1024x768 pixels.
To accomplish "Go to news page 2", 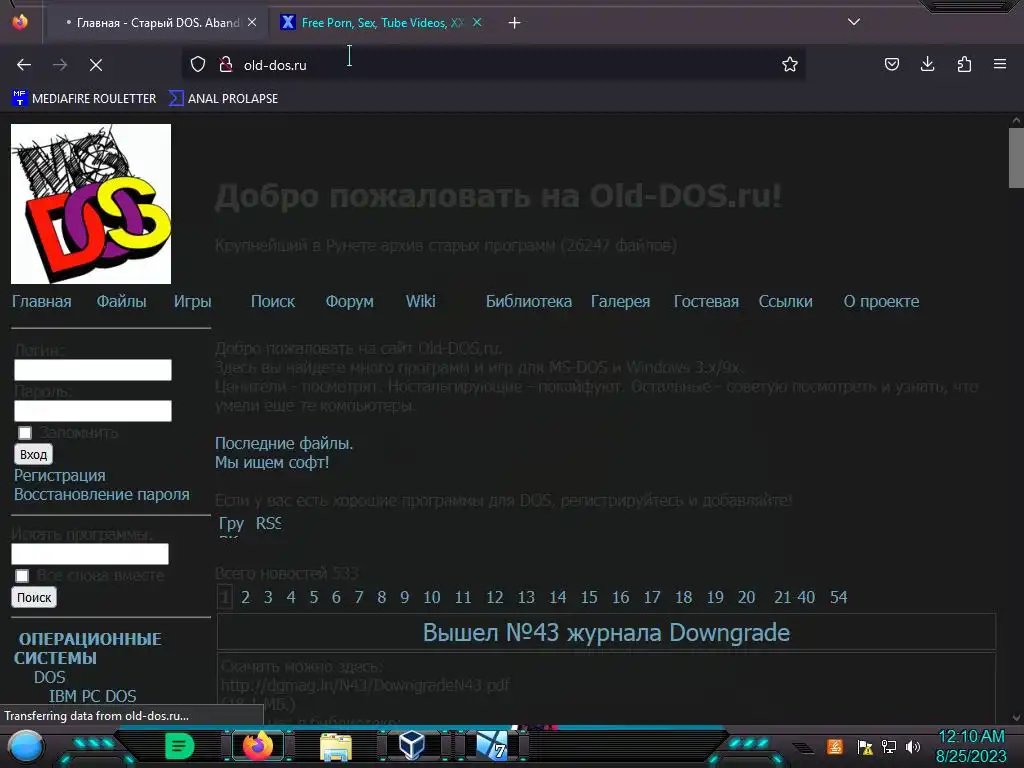I will (246, 597).
